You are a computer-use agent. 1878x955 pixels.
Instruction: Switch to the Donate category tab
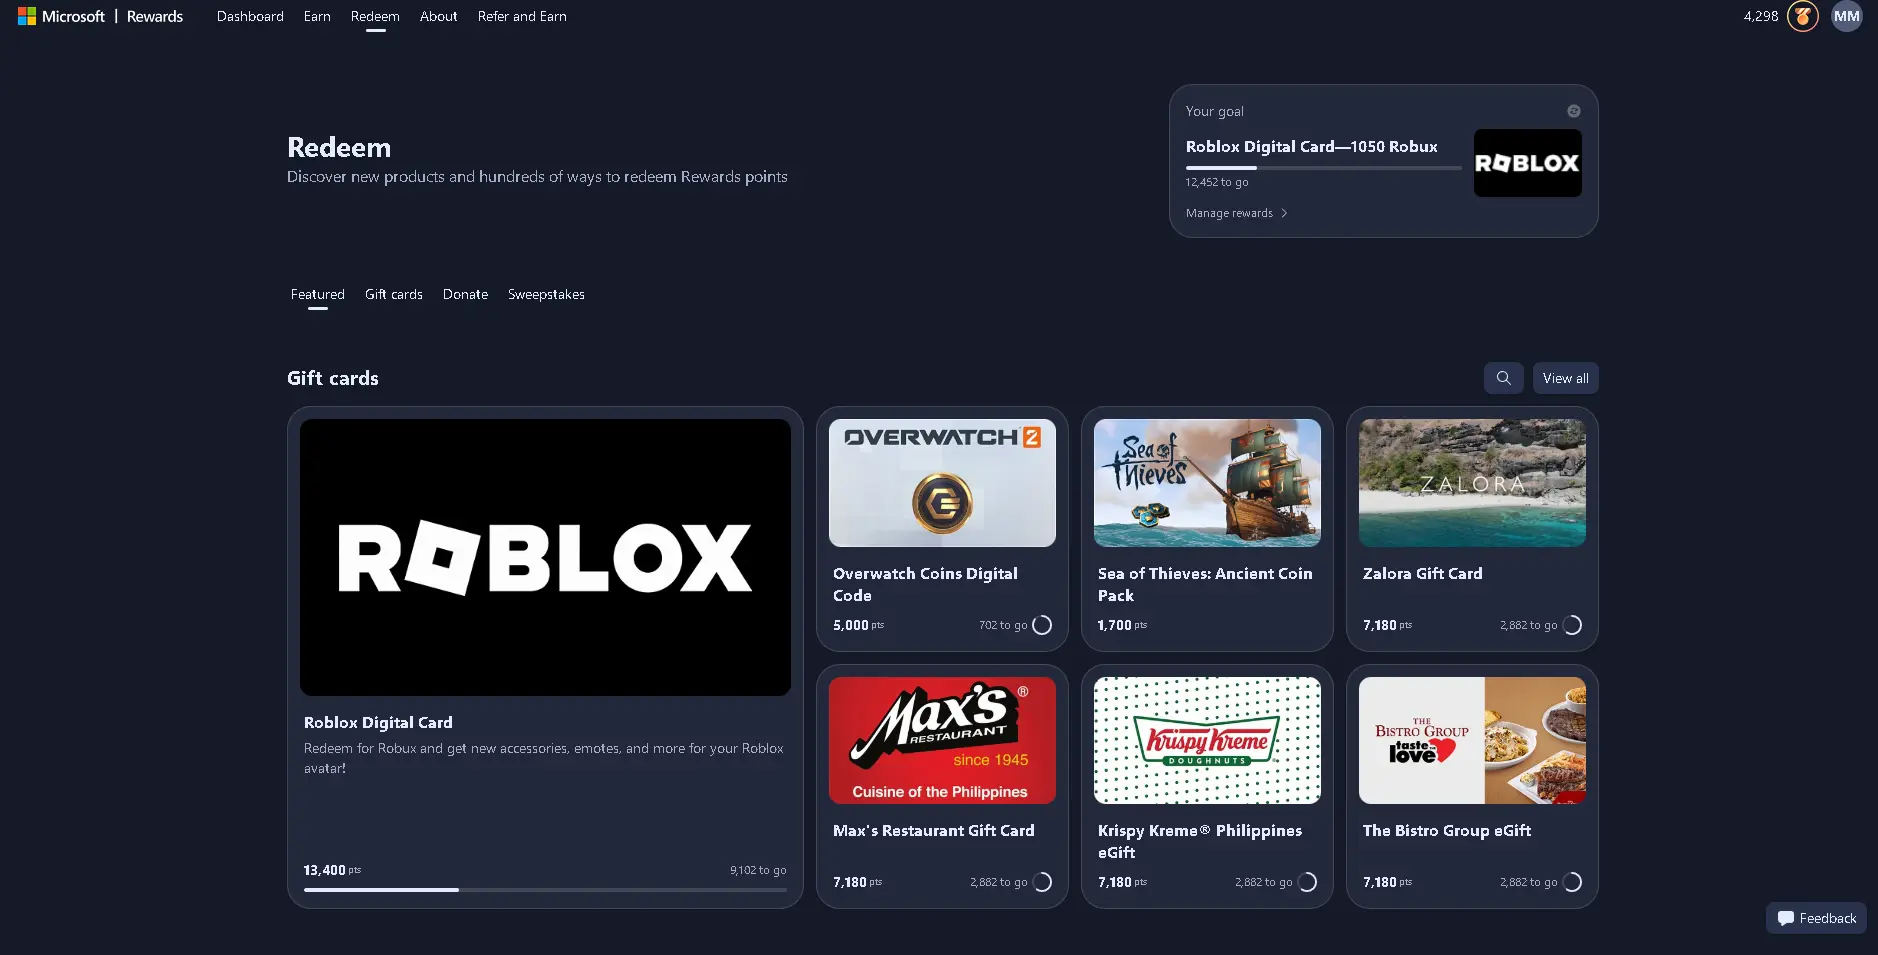(x=465, y=294)
